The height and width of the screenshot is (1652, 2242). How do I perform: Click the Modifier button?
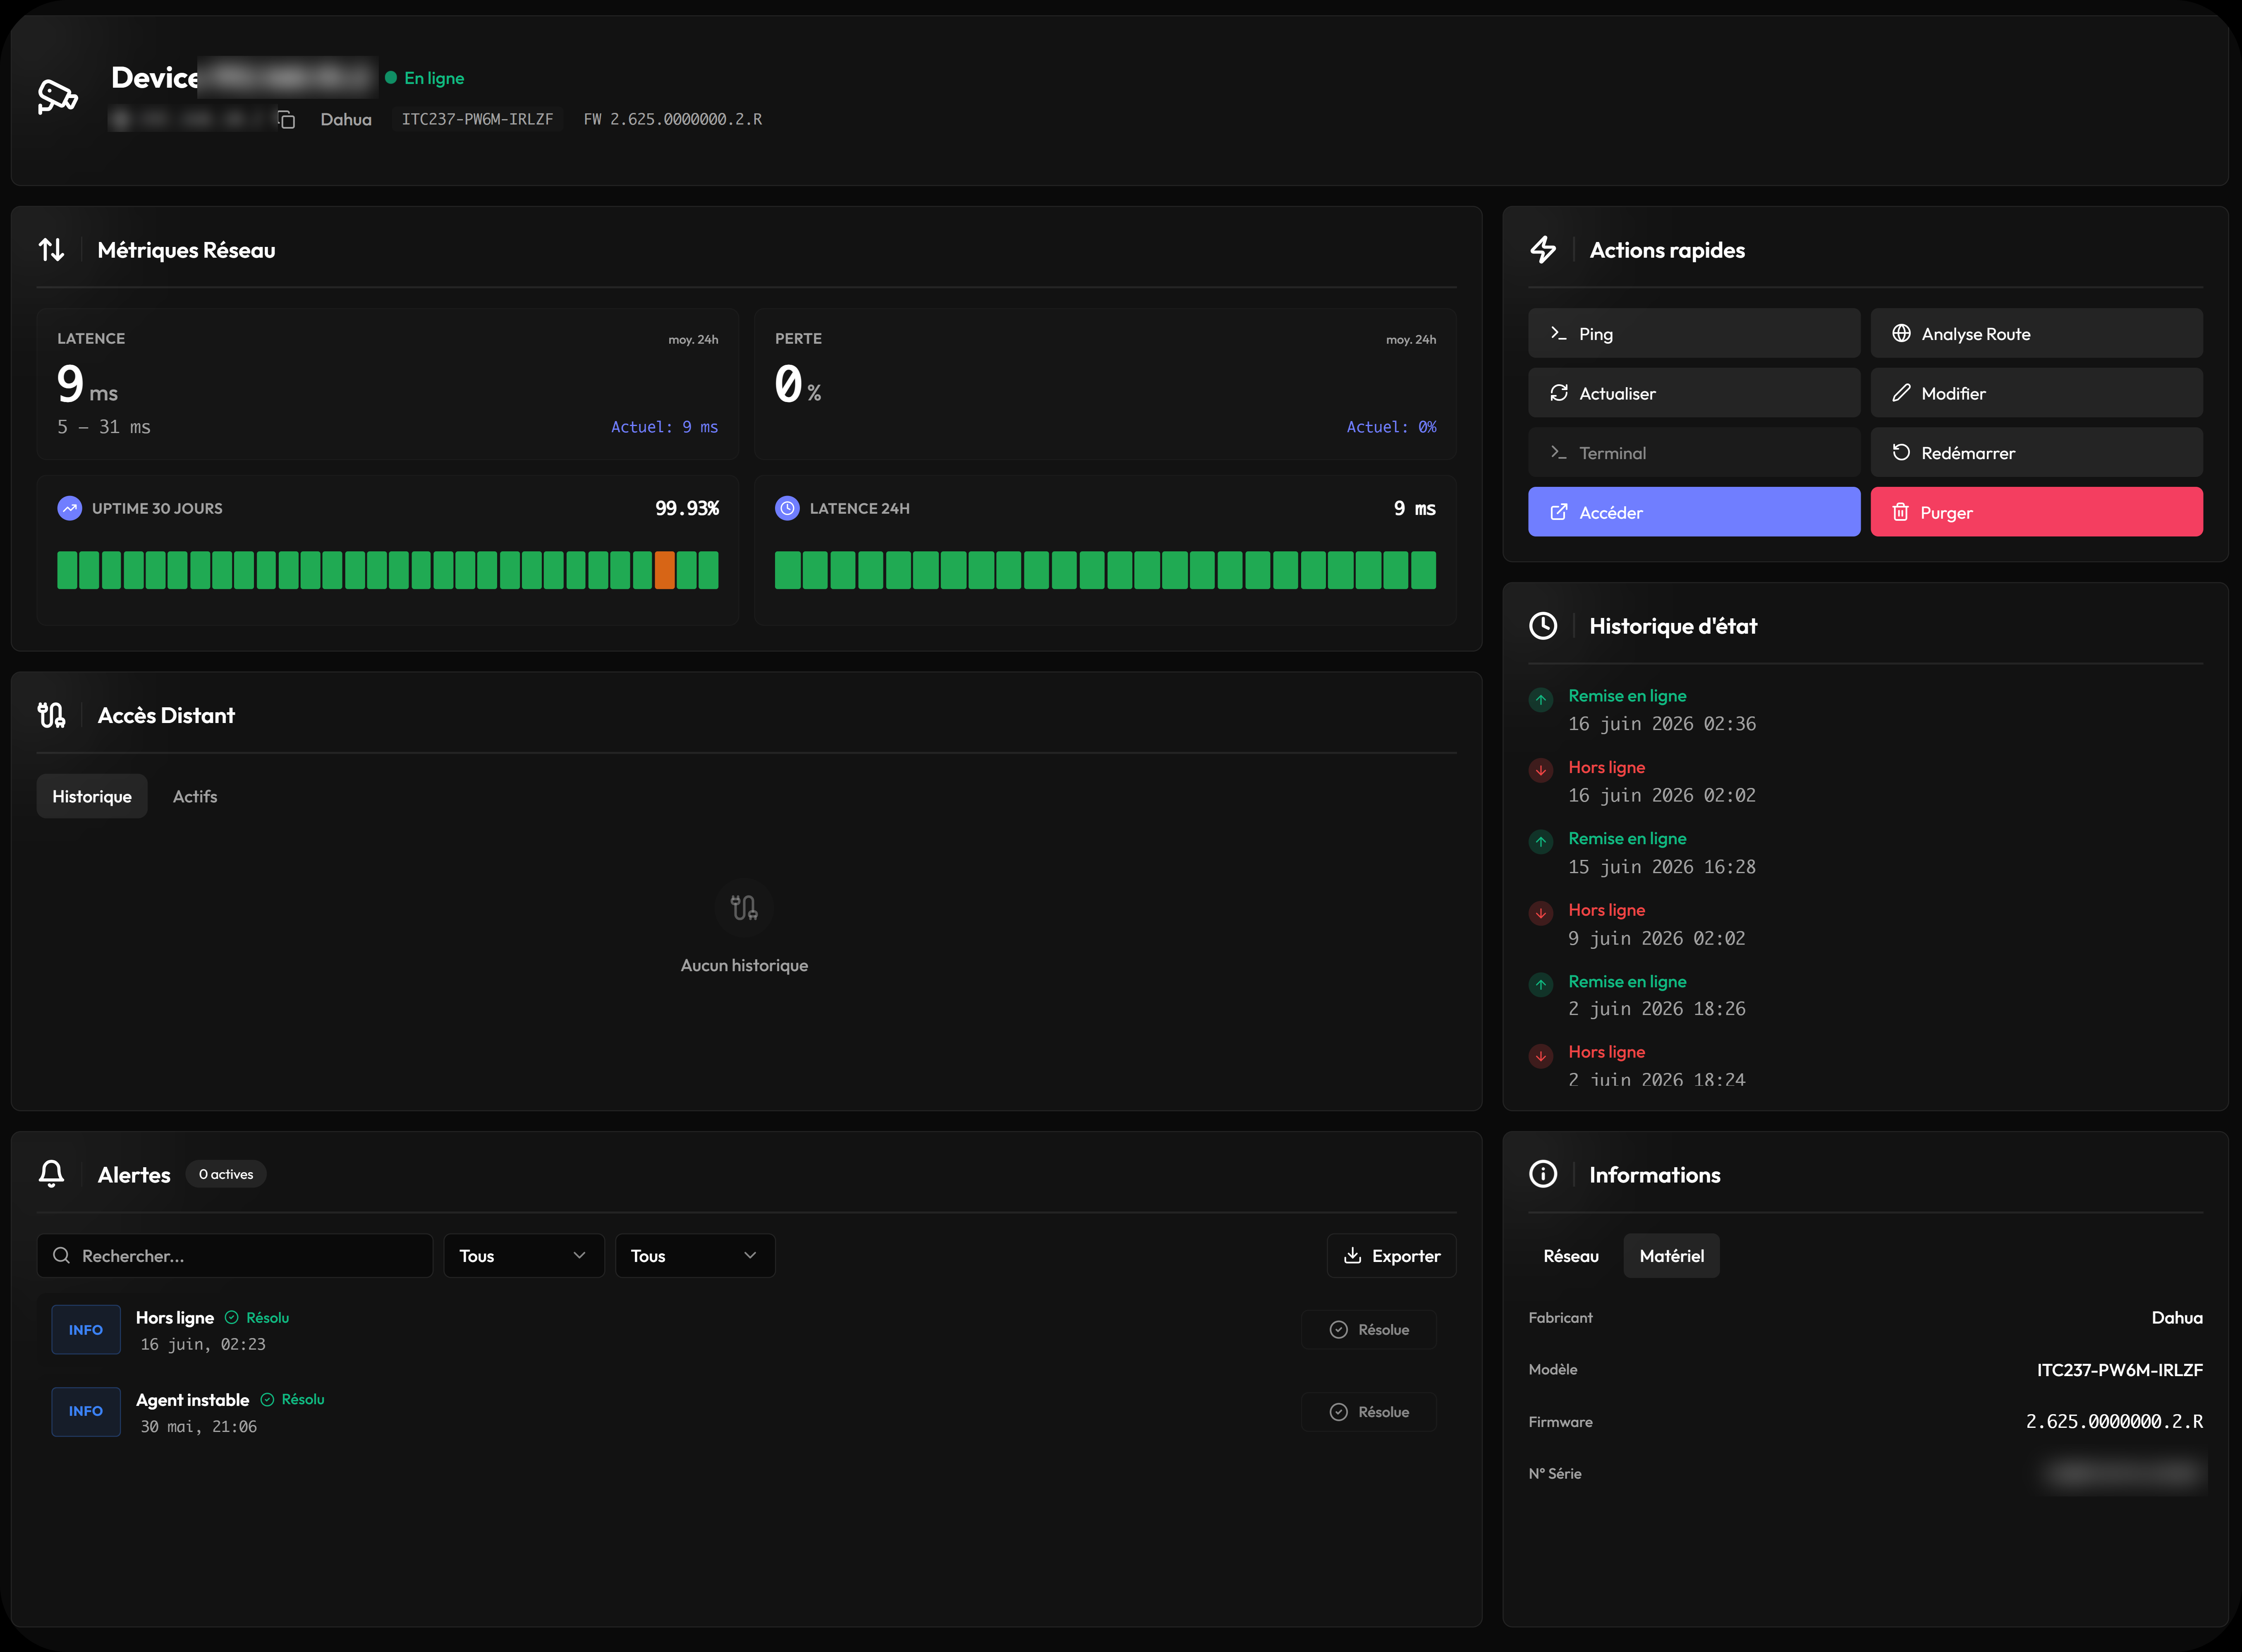point(2036,393)
